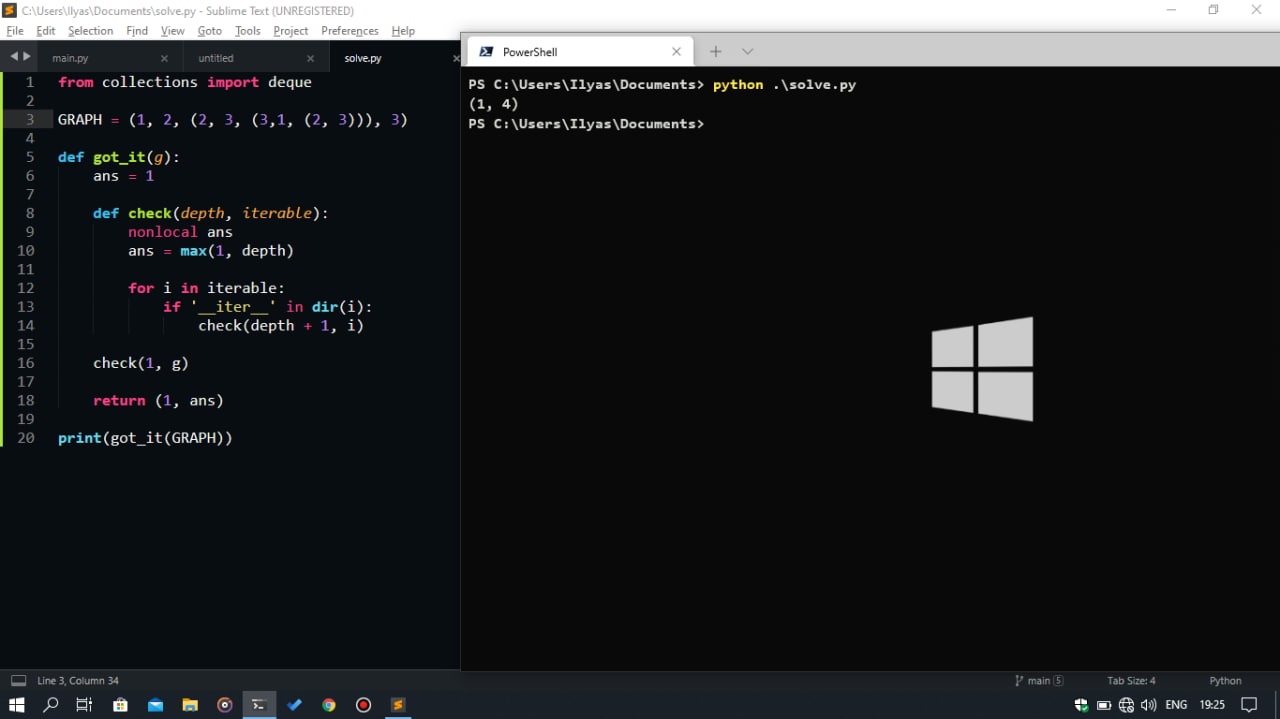Open File Explorer from the taskbar
The image size is (1280, 719).
189,705
